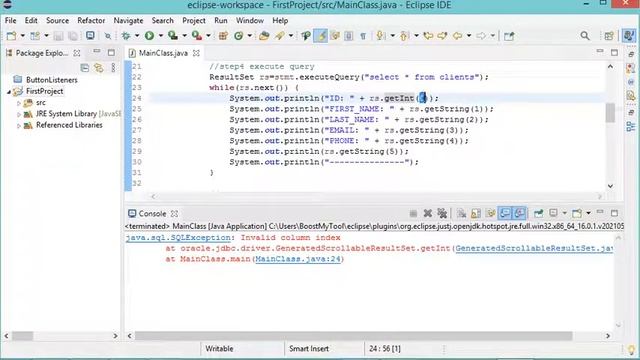Open the Run button dropdown arrow
The height and width of the screenshot is (360, 640).
coord(161,36)
